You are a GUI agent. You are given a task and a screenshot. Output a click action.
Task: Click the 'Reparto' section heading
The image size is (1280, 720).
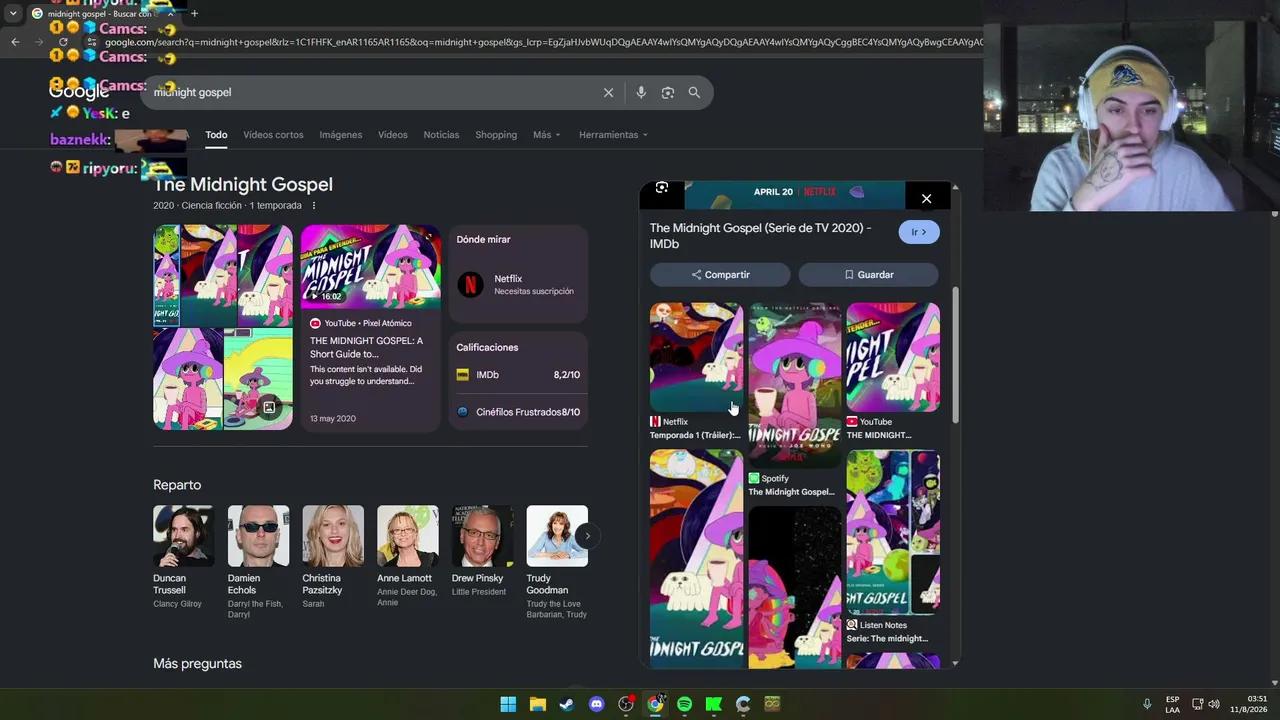click(177, 485)
